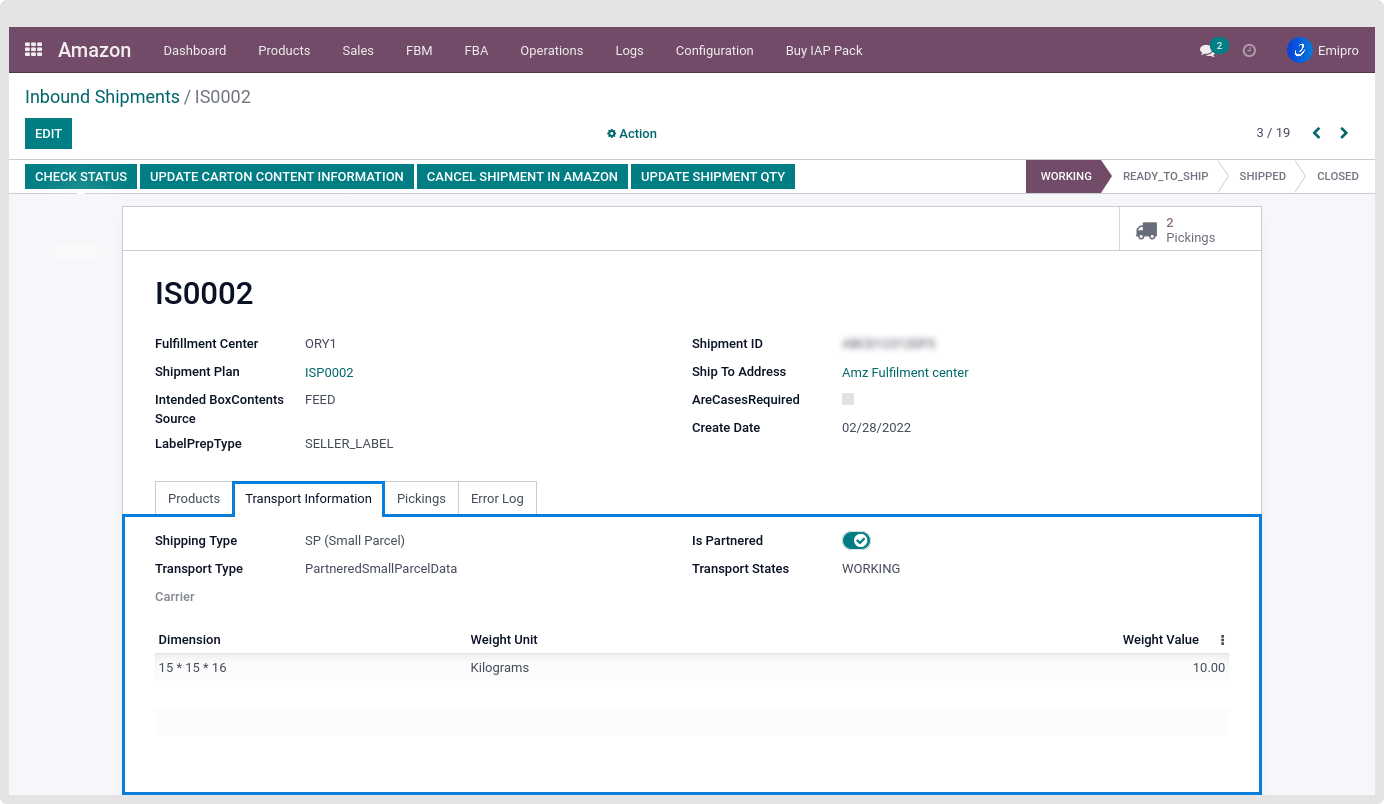Image resolution: width=1384 pixels, height=804 pixels.
Task: Click Cancel Shipment in Amazon button
Action: click(x=522, y=176)
